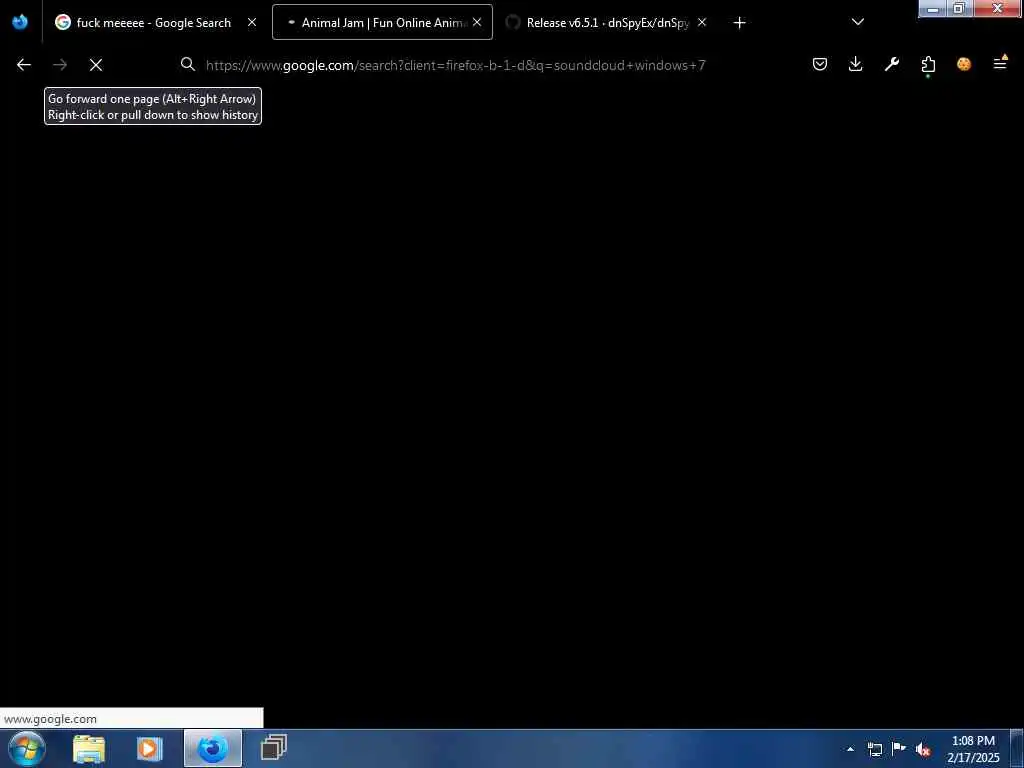The image size is (1024, 768).
Task: Click the stacked windows taskbar icon
Action: click(274, 749)
